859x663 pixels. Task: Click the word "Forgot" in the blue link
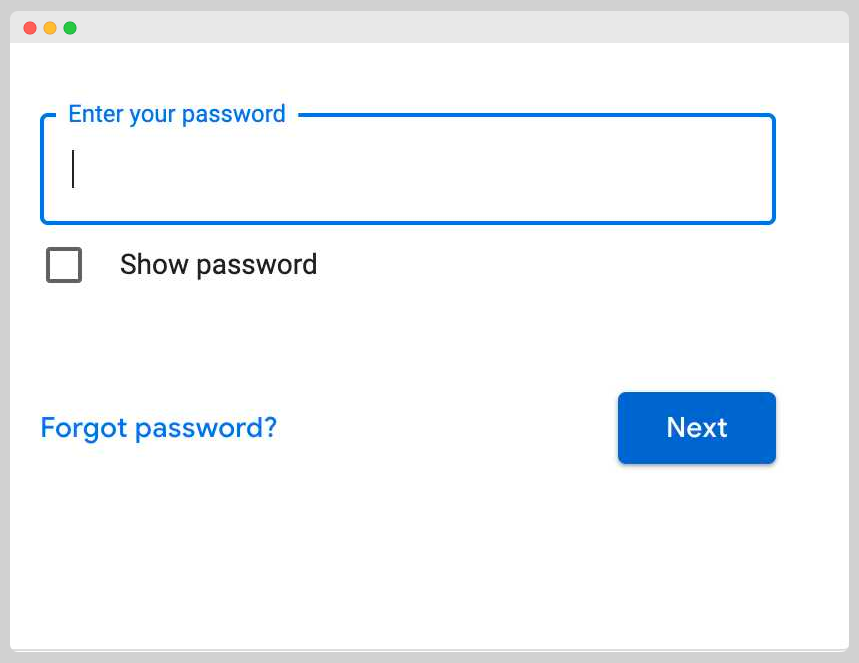tap(84, 428)
